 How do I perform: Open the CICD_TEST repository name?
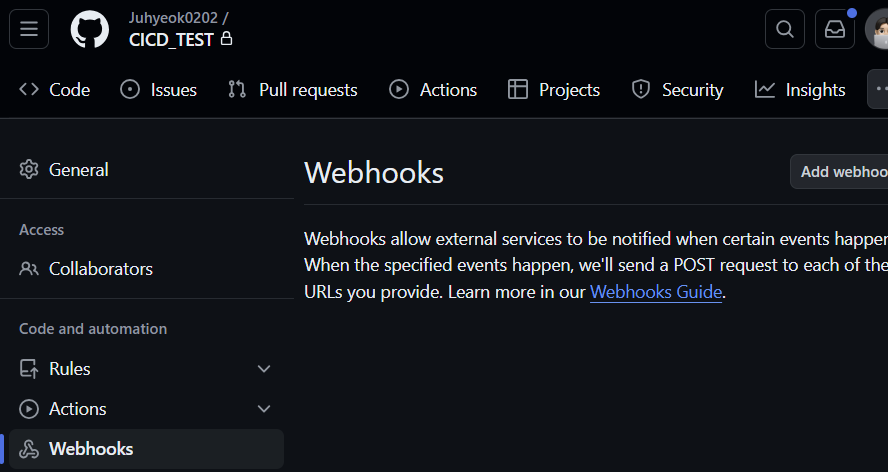pos(171,40)
